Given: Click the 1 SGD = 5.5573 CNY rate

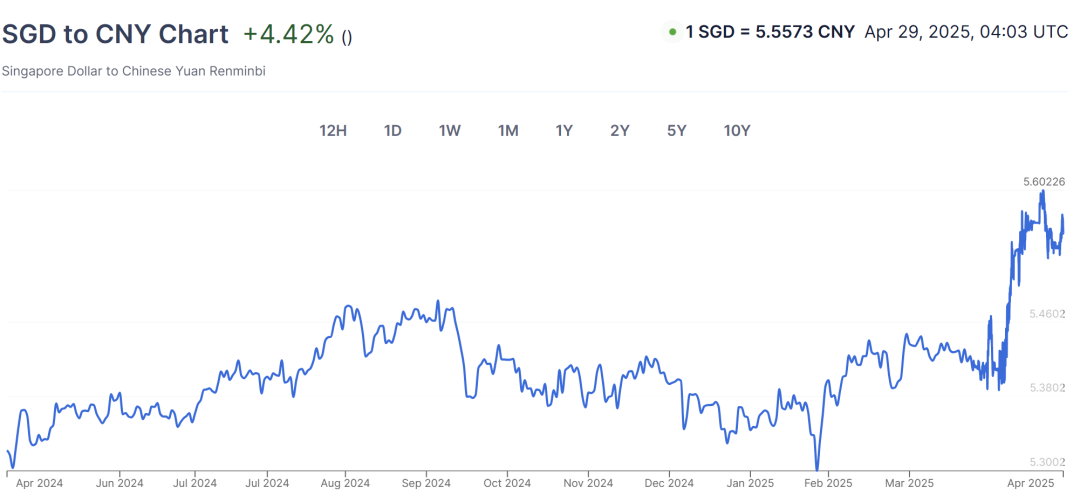Looking at the screenshot, I should pos(770,32).
